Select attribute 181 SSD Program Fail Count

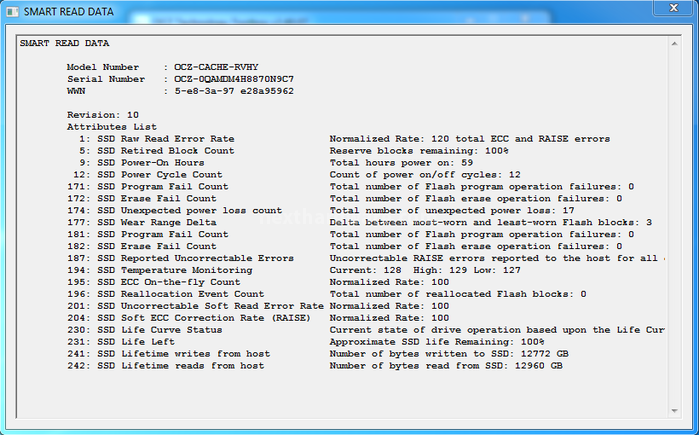pyautogui.click(x=351, y=234)
